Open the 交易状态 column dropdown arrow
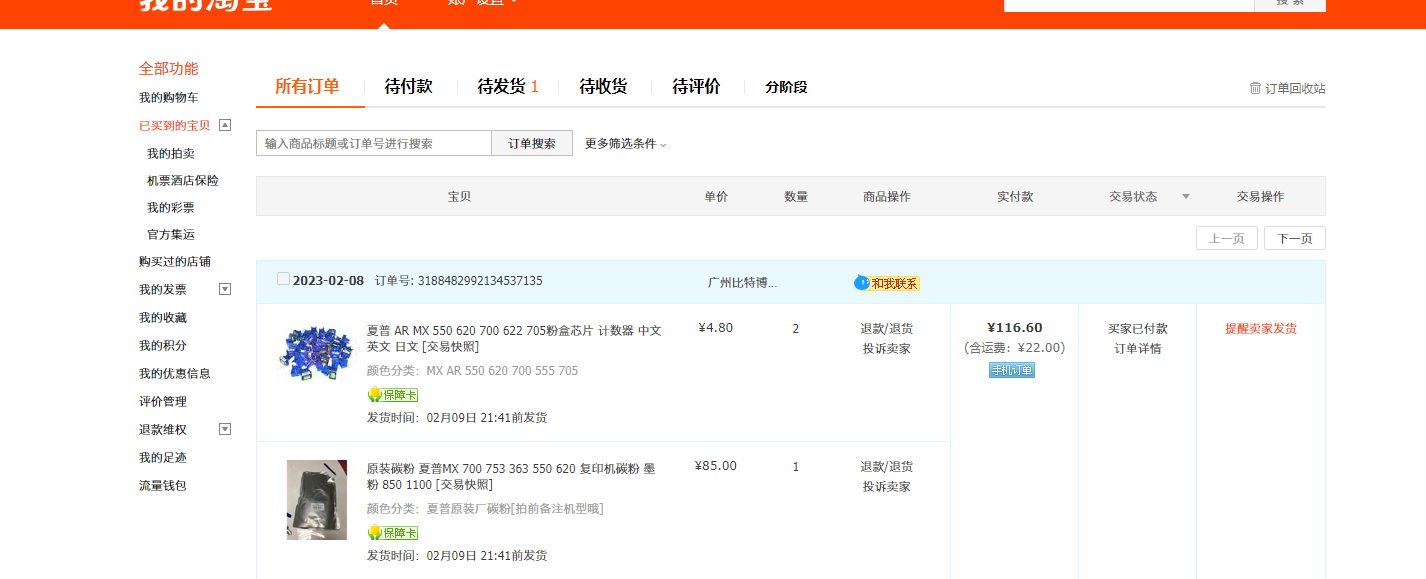This screenshot has height=579, width=1426. [1186, 196]
